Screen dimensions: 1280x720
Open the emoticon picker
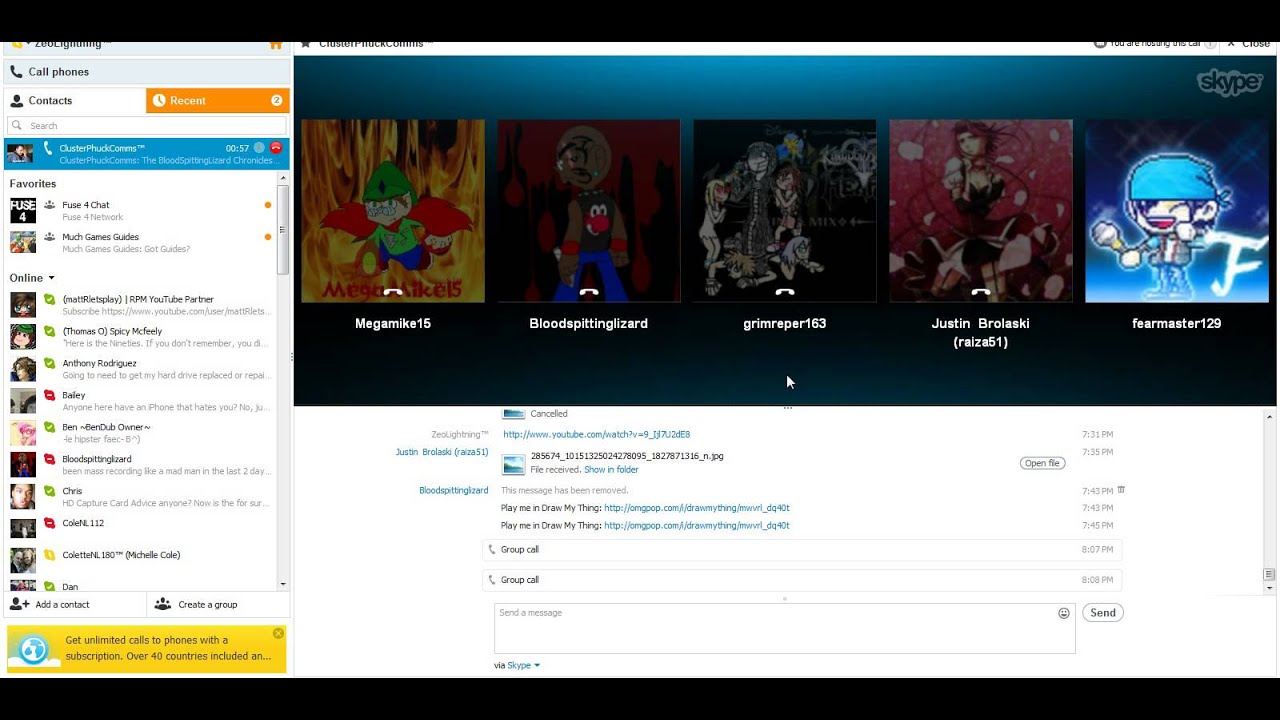pyautogui.click(x=1064, y=613)
